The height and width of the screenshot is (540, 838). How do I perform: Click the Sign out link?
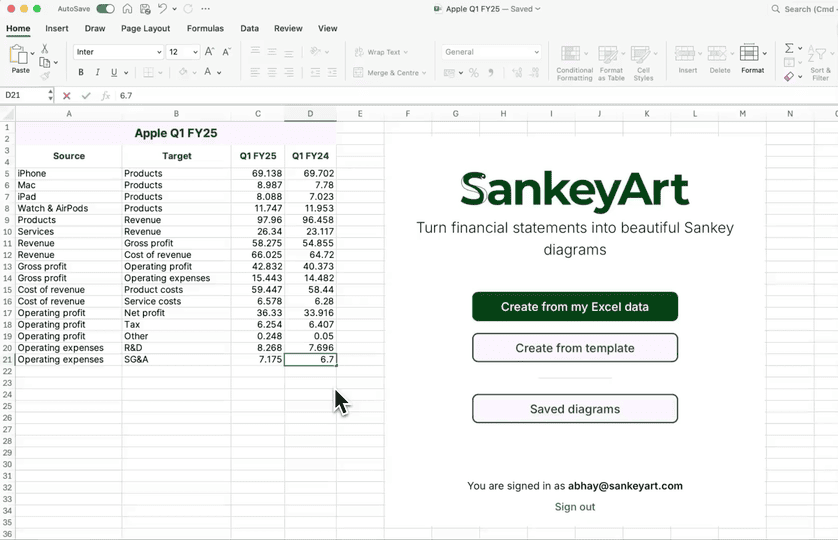[575, 507]
